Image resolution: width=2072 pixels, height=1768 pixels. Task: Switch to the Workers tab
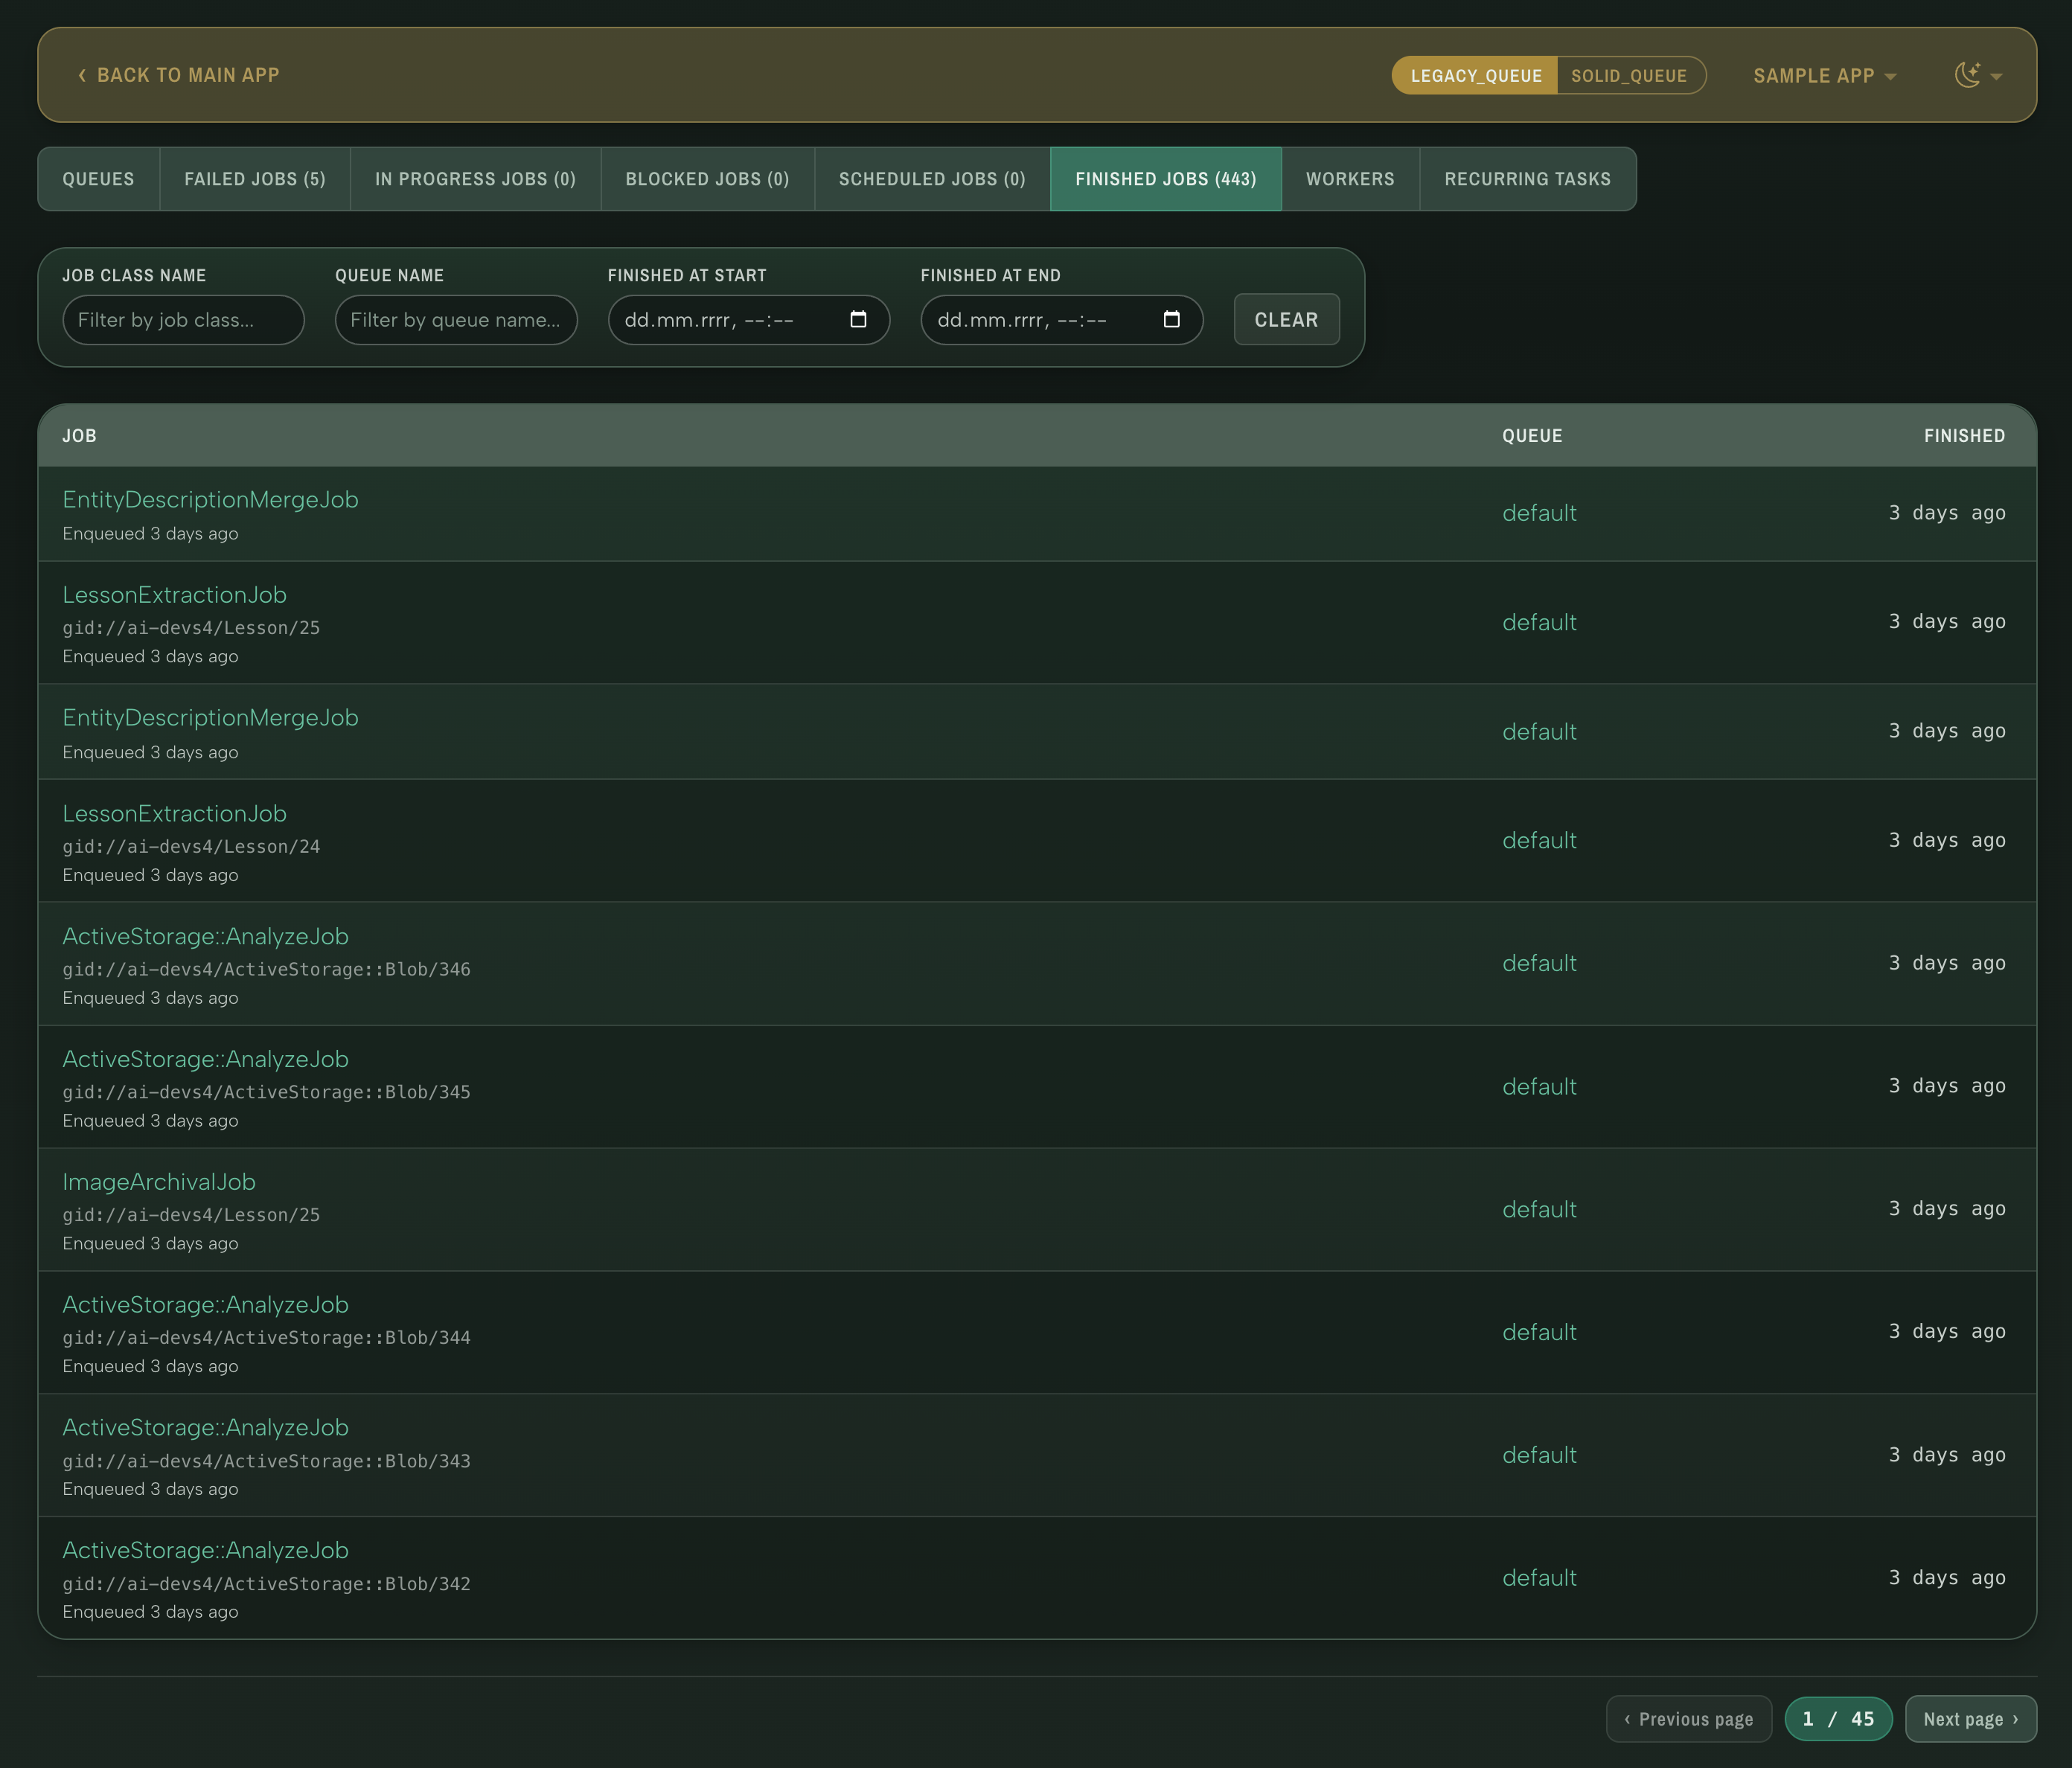[x=1349, y=179]
